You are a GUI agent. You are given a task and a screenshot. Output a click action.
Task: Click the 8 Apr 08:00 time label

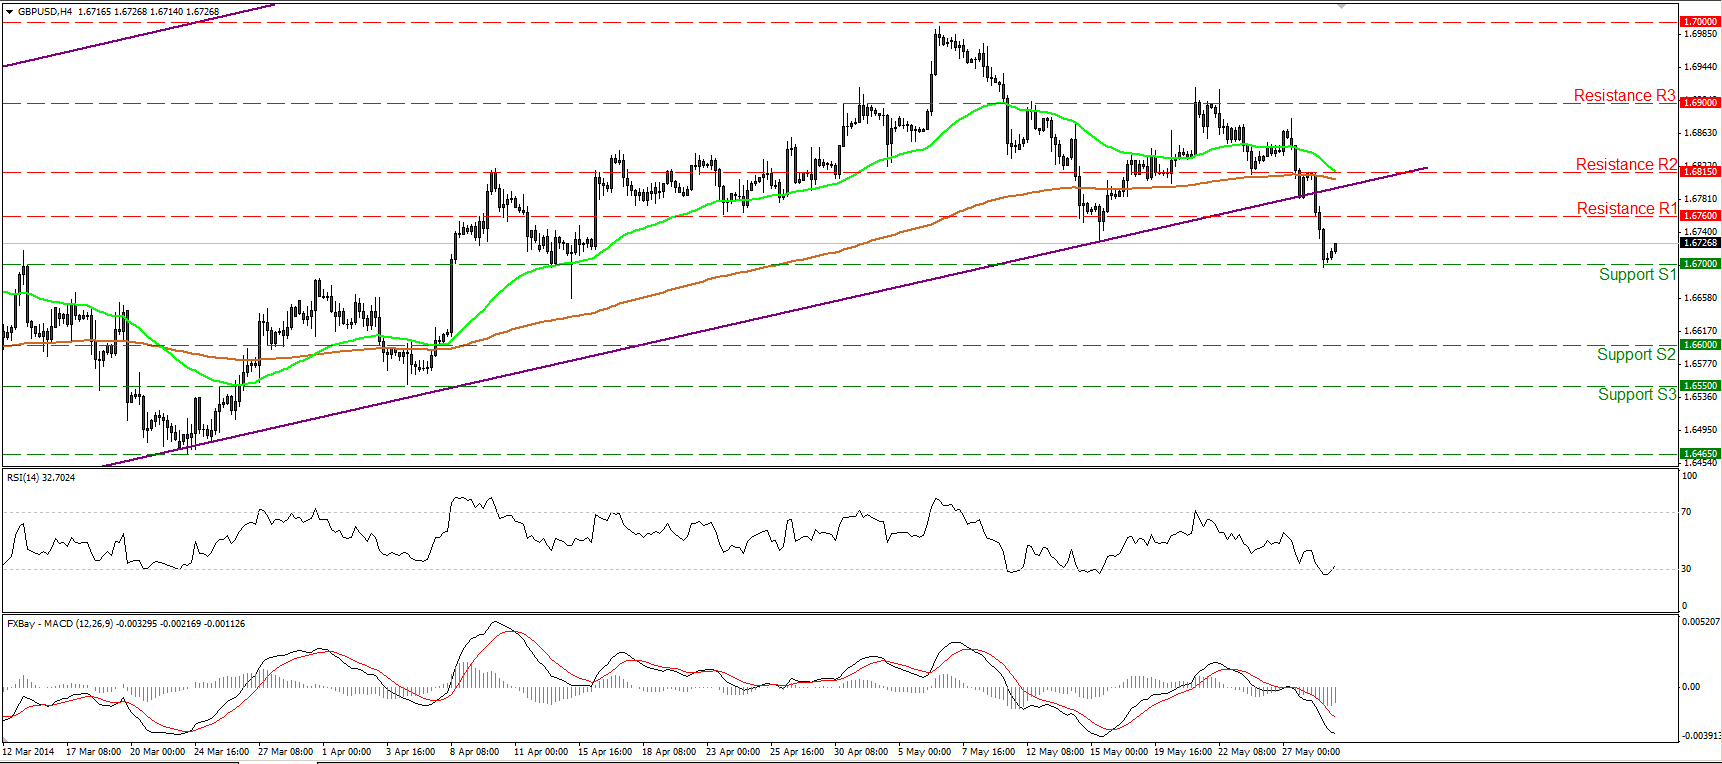coord(475,752)
